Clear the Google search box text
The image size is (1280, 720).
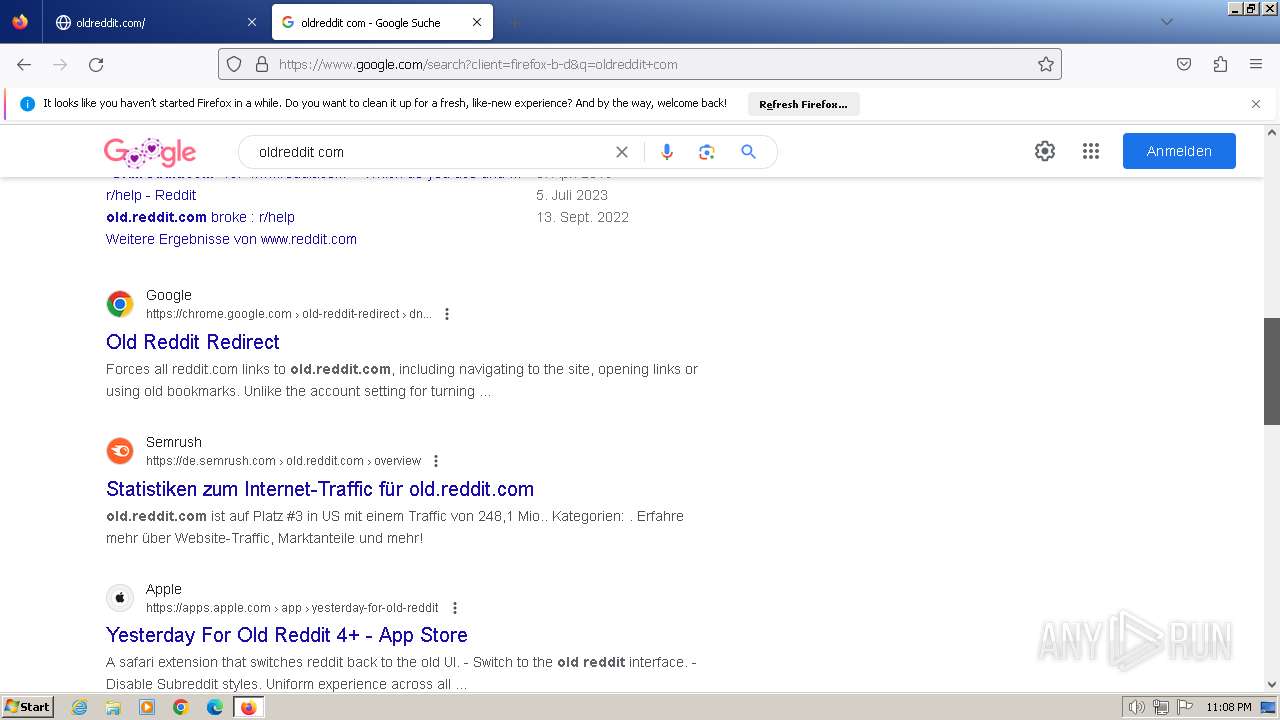pyautogui.click(x=622, y=152)
